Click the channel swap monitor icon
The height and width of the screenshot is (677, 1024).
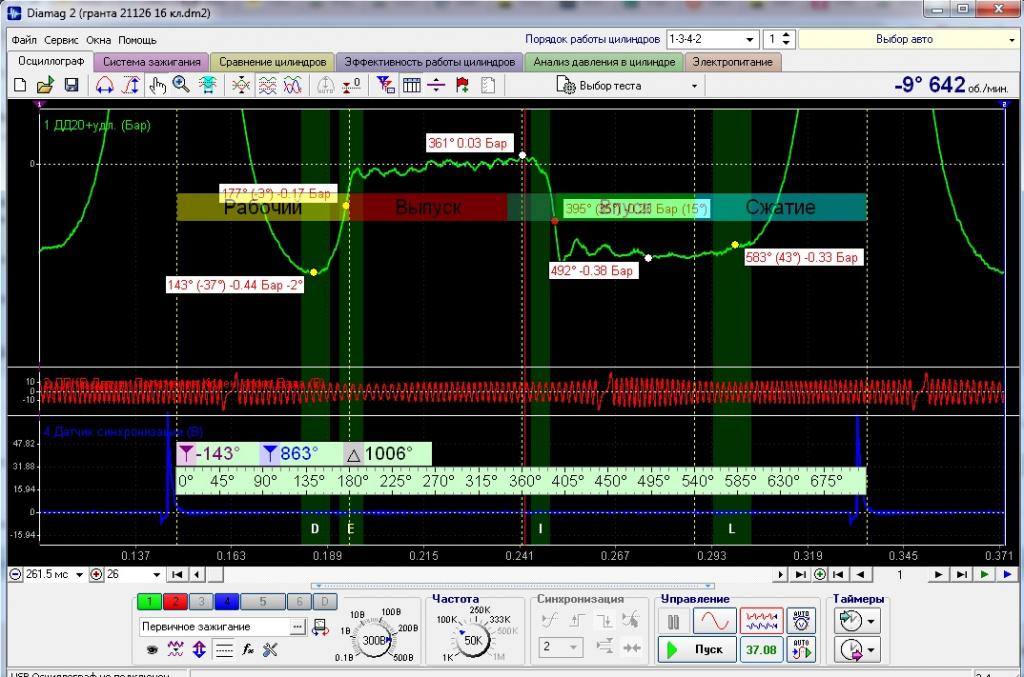[320, 627]
